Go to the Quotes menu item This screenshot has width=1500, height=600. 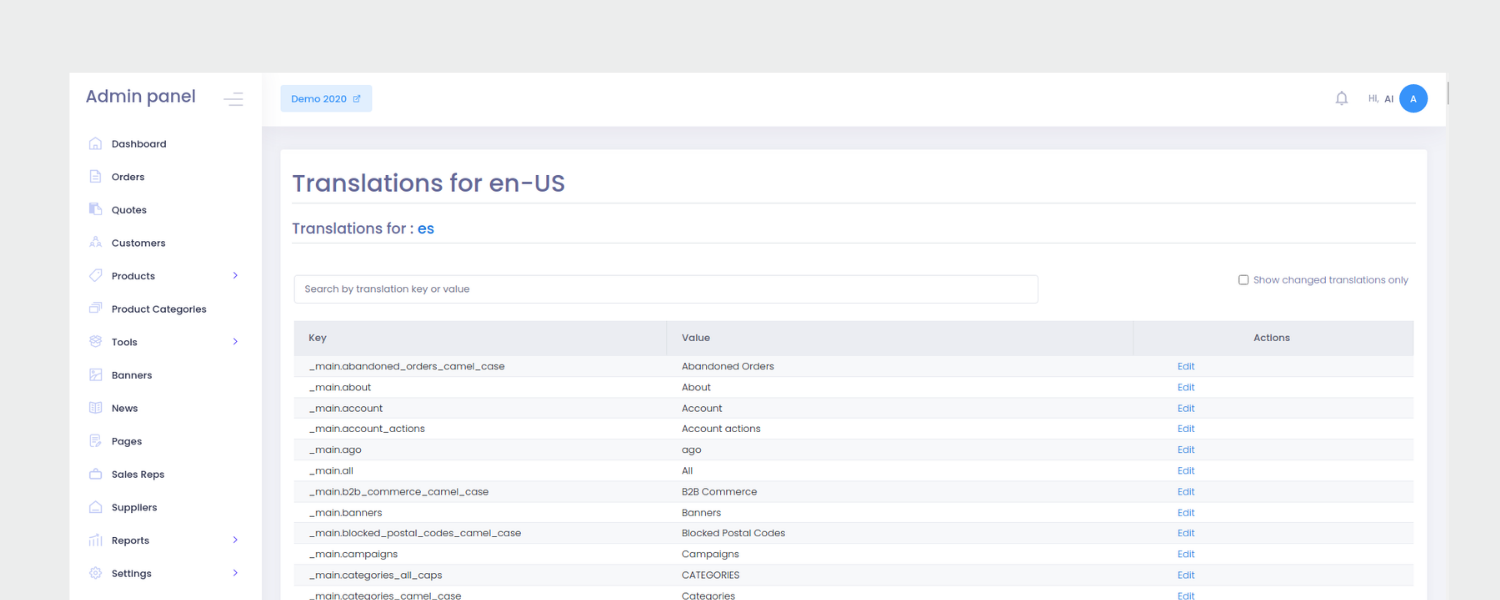tap(129, 210)
